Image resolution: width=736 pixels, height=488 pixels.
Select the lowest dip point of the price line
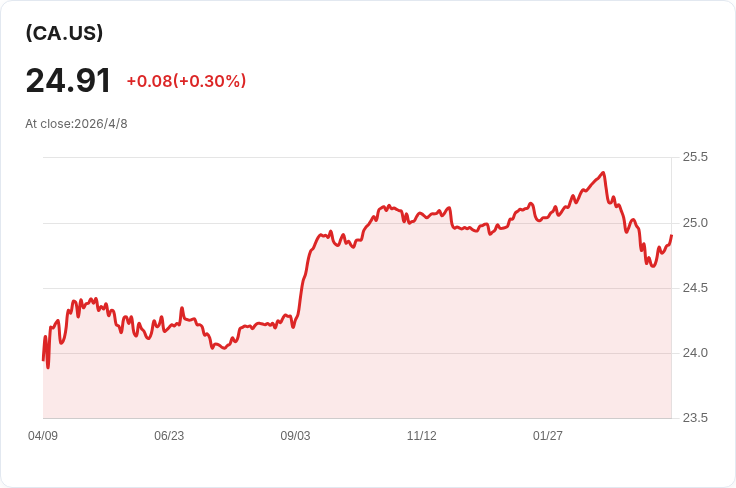pos(48,367)
